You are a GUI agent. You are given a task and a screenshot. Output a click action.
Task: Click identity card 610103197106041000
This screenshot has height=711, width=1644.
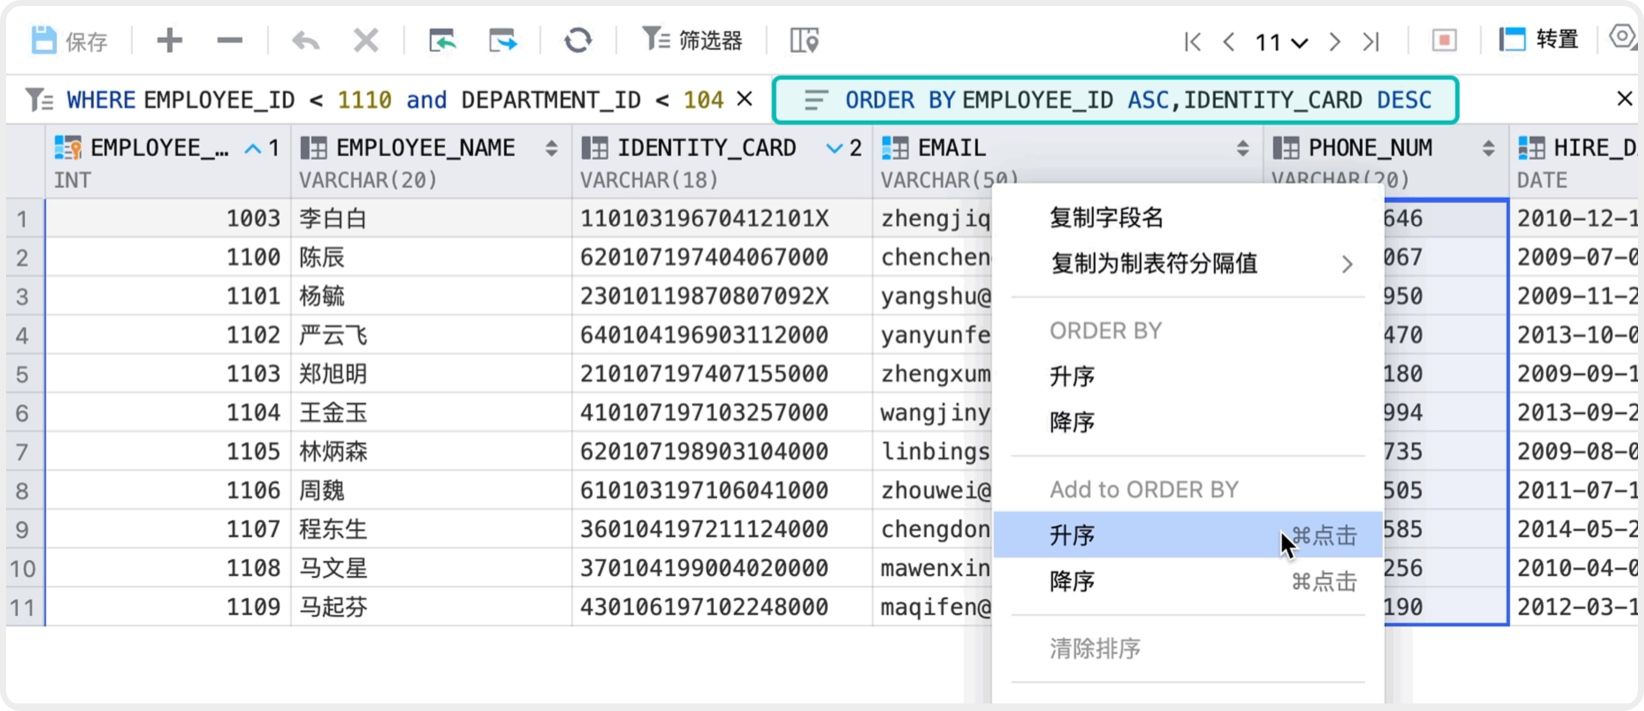pos(722,491)
